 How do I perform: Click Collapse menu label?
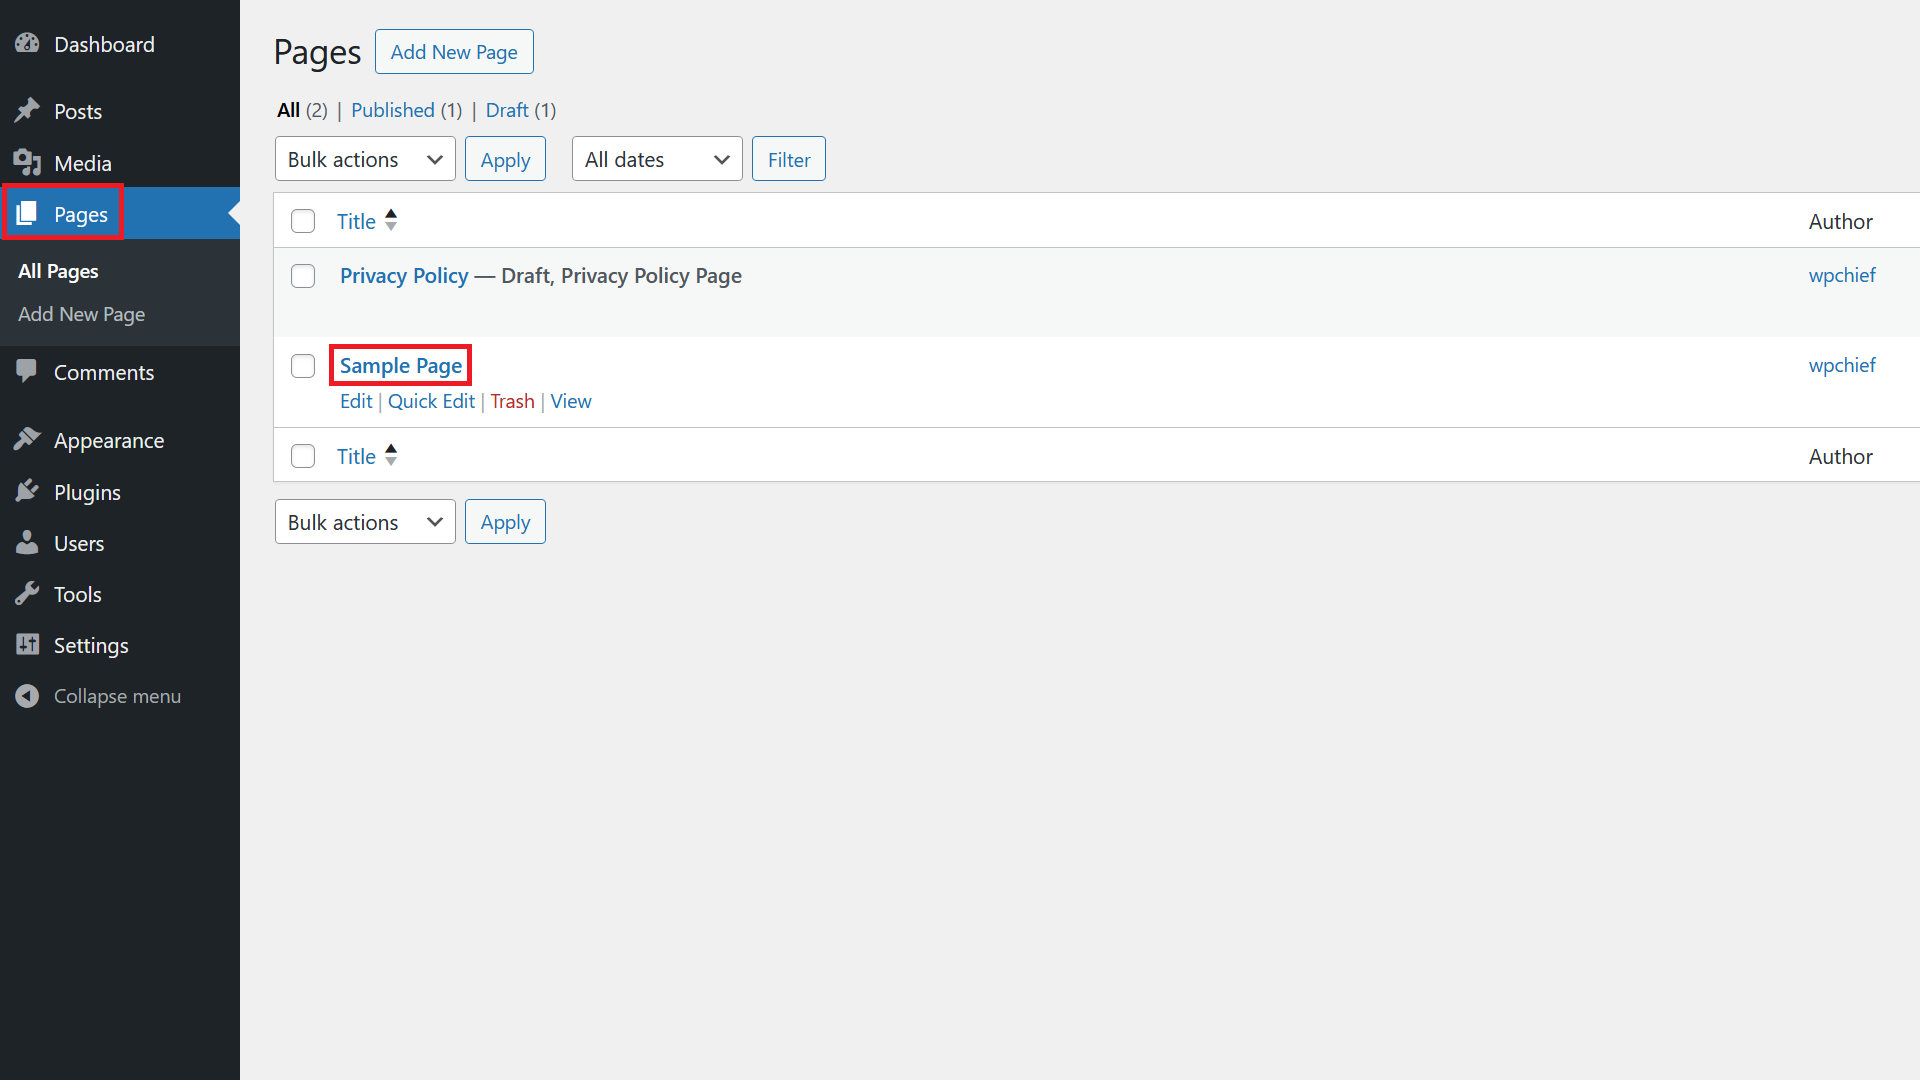pos(117,696)
